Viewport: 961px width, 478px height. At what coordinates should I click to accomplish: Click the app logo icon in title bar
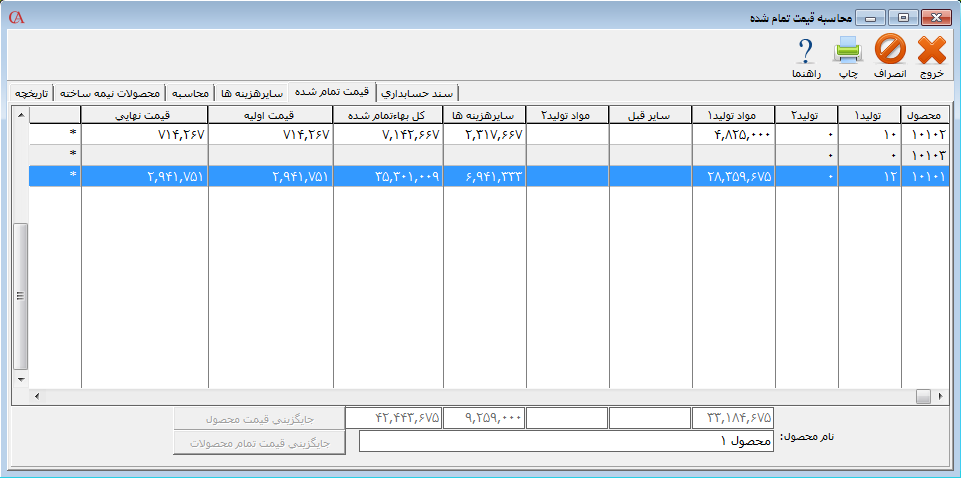[x=15, y=18]
